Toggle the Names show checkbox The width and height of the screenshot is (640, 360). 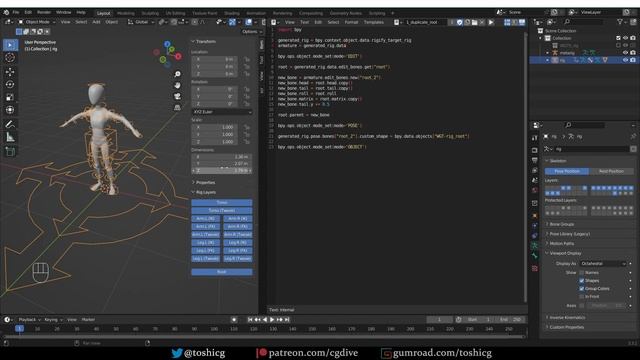[582, 273]
